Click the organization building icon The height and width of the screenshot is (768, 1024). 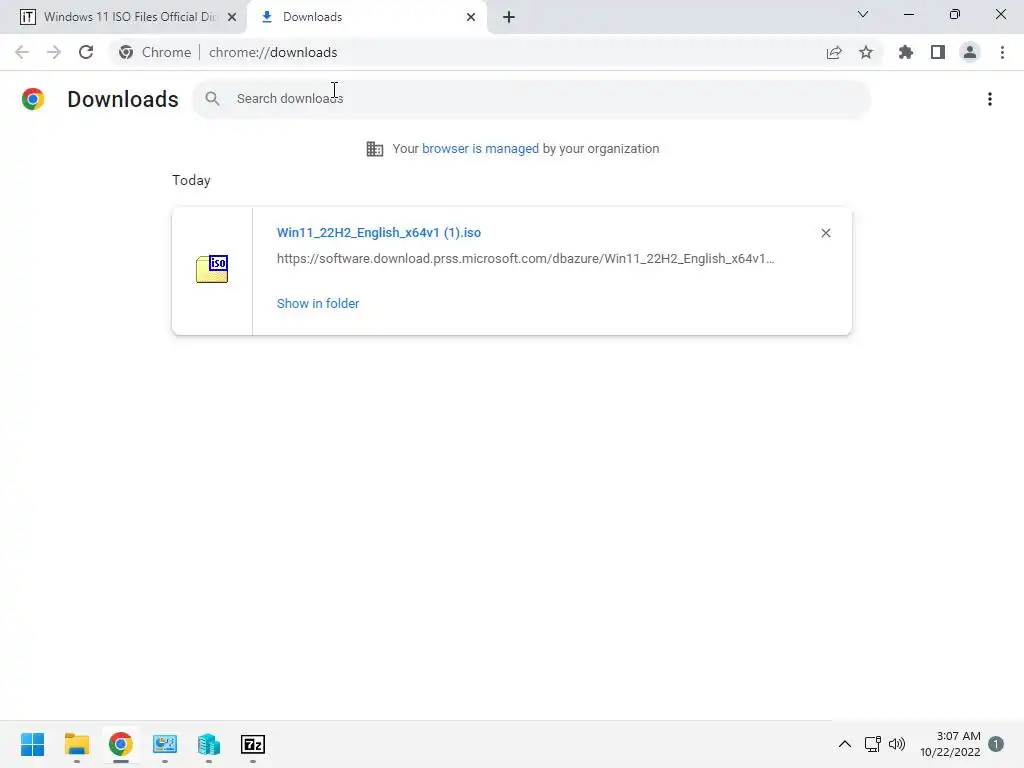pyautogui.click(x=375, y=149)
